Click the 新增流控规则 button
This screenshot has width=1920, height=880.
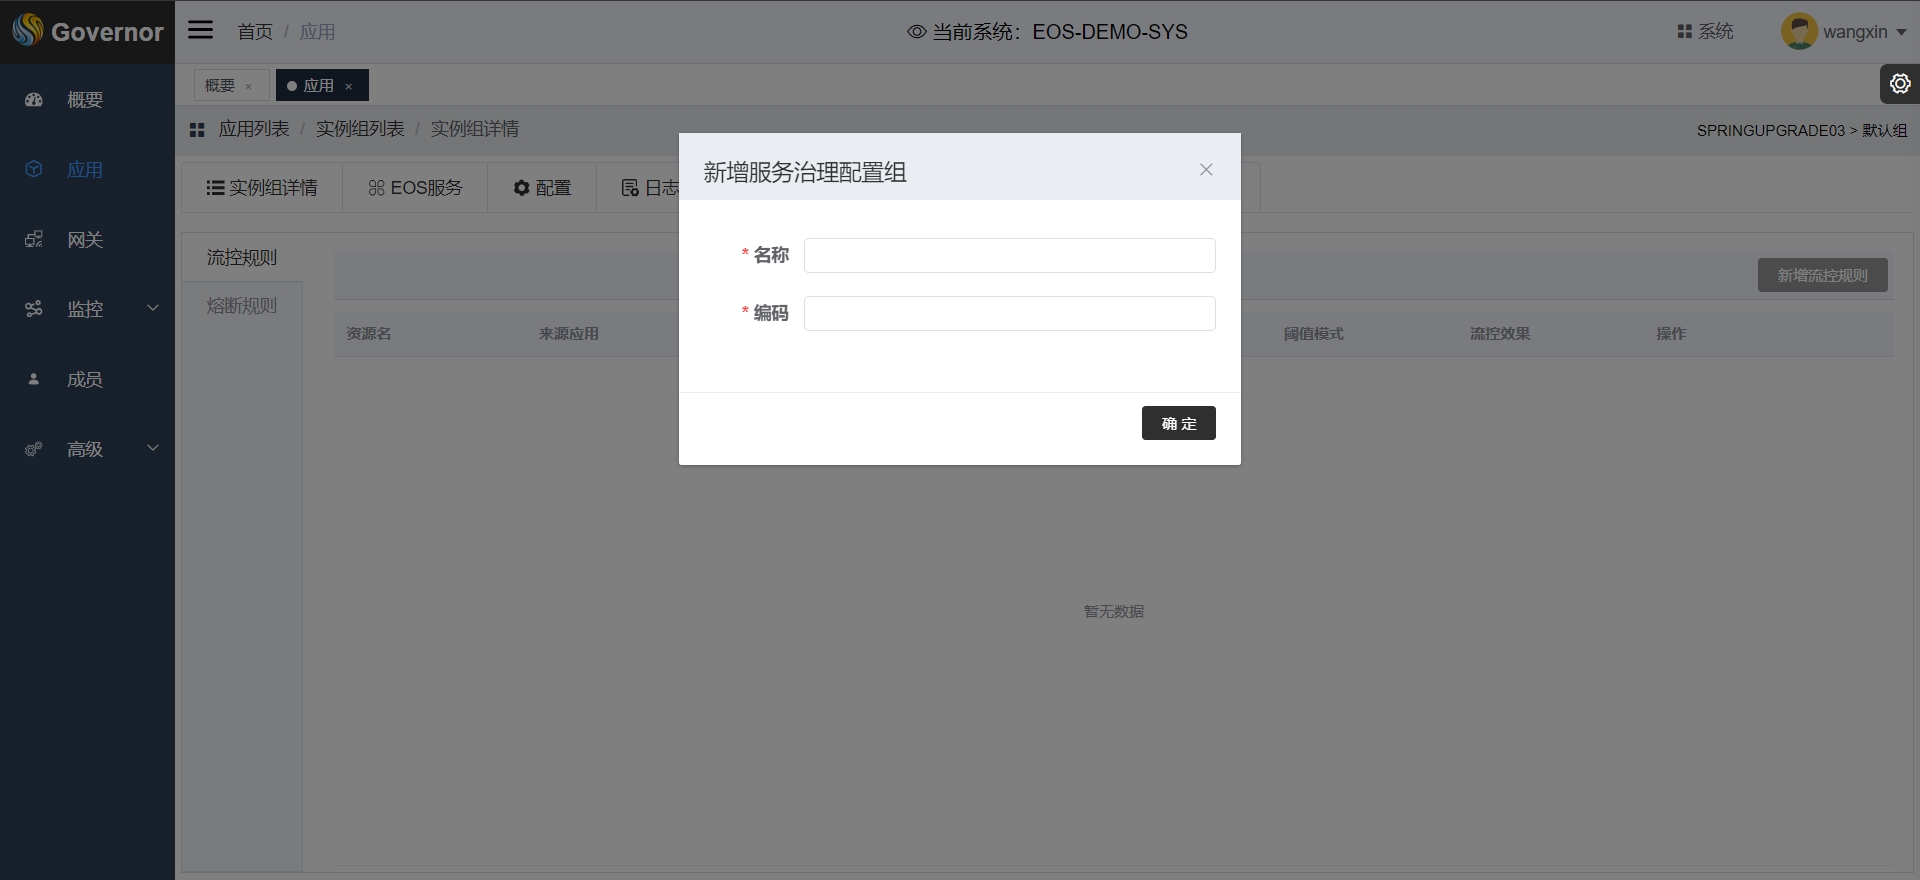(1822, 275)
